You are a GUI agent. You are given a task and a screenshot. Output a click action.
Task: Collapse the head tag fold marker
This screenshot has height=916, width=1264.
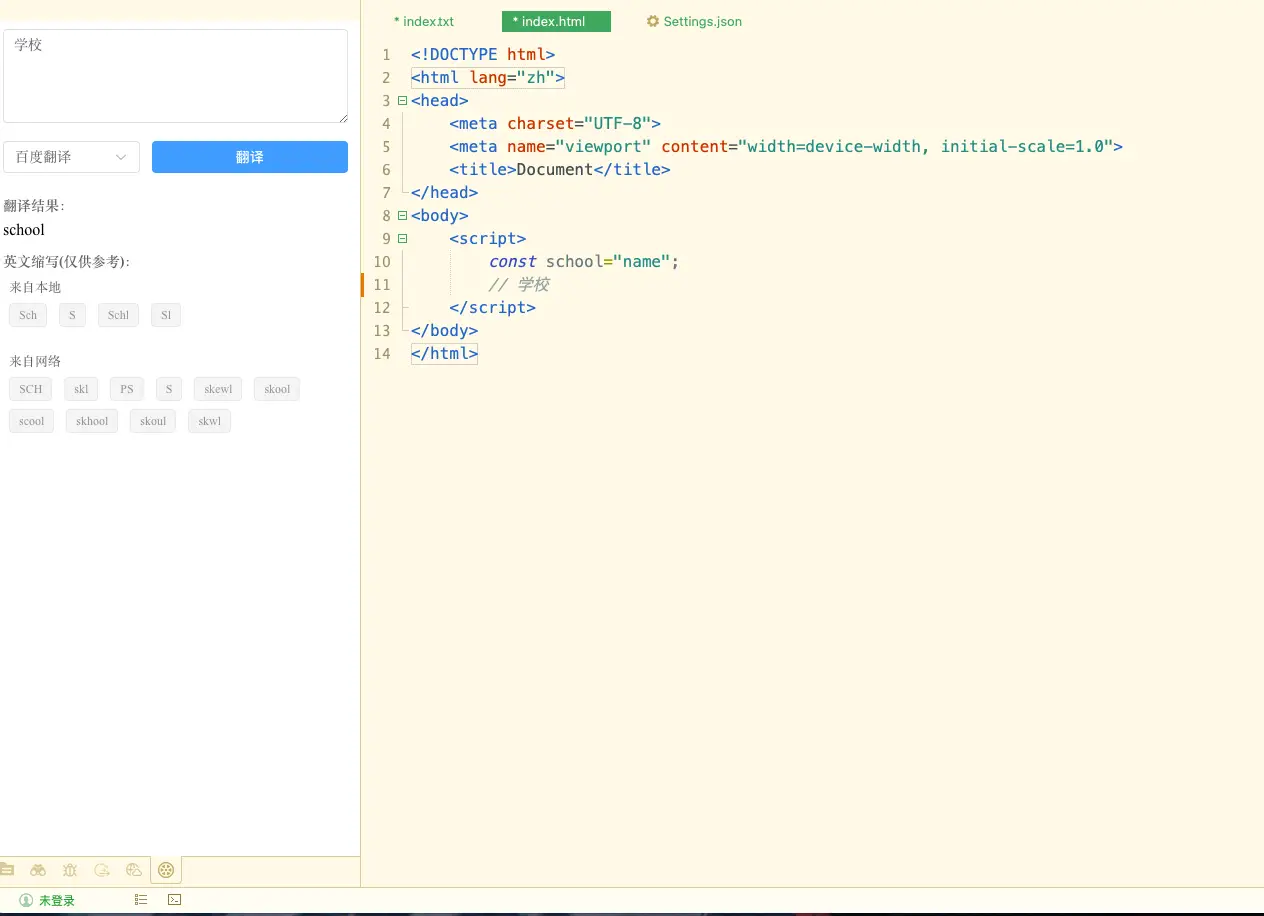[402, 100]
